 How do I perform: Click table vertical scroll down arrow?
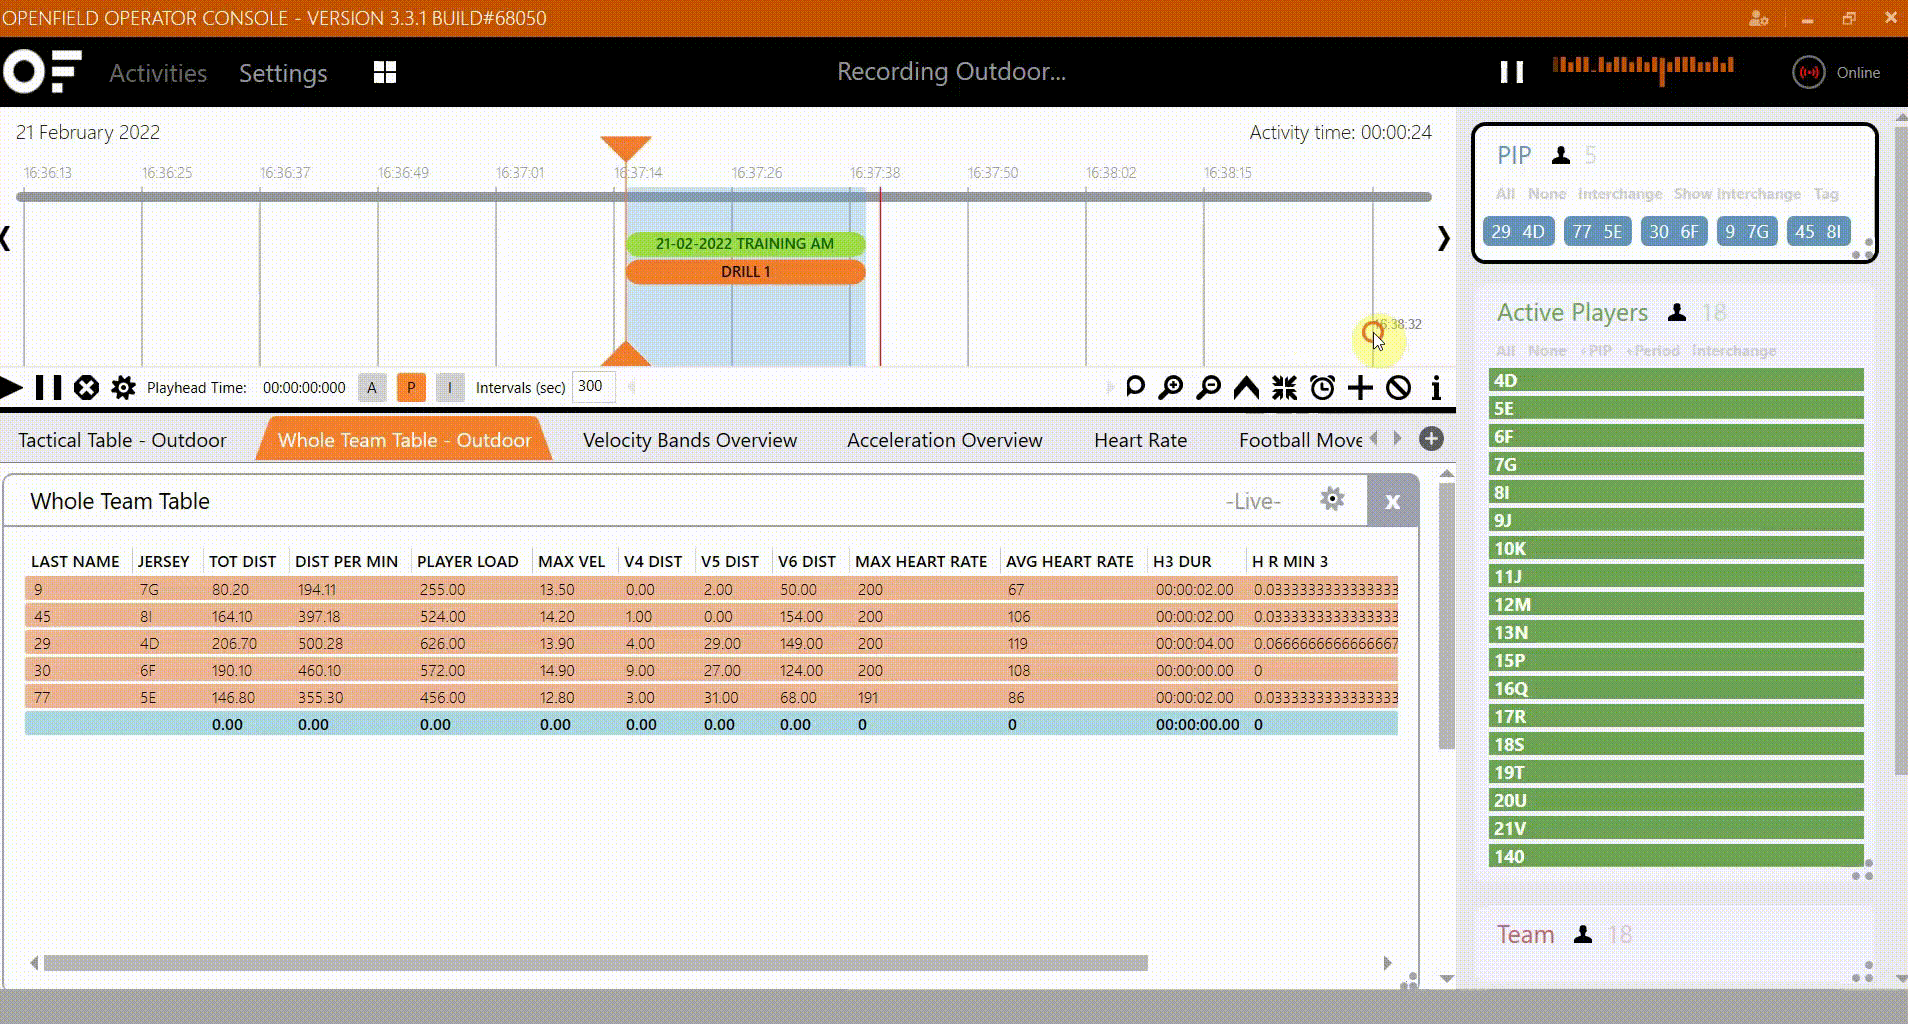pyautogui.click(x=1446, y=978)
